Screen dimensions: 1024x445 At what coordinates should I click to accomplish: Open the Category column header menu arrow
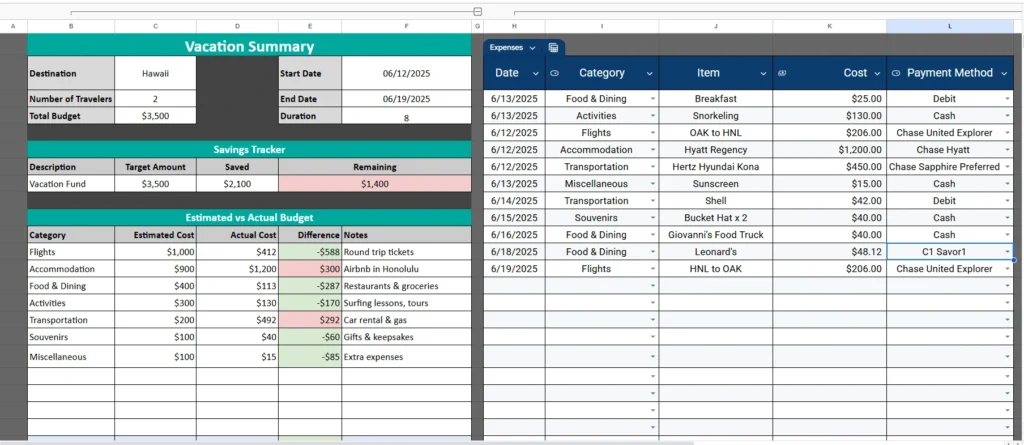point(649,73)
